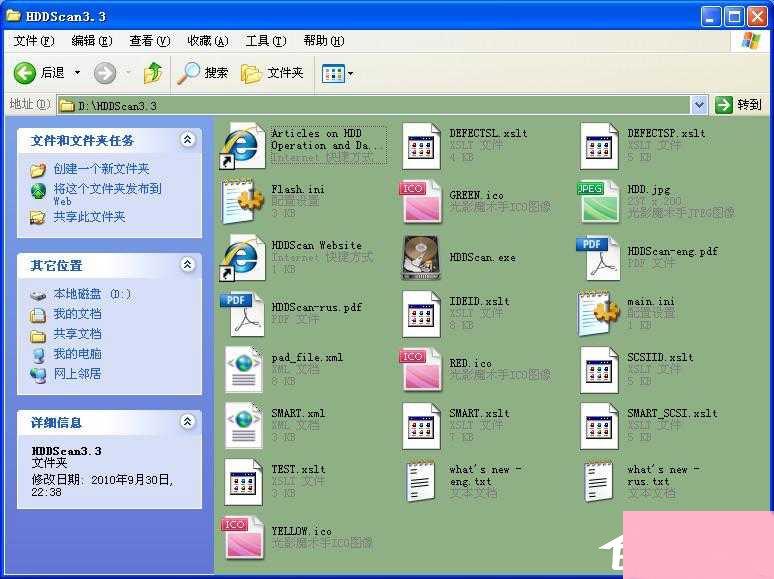Click 将这个文件夹发布到 Web link
774x579 pixels.
click(107, 194)
